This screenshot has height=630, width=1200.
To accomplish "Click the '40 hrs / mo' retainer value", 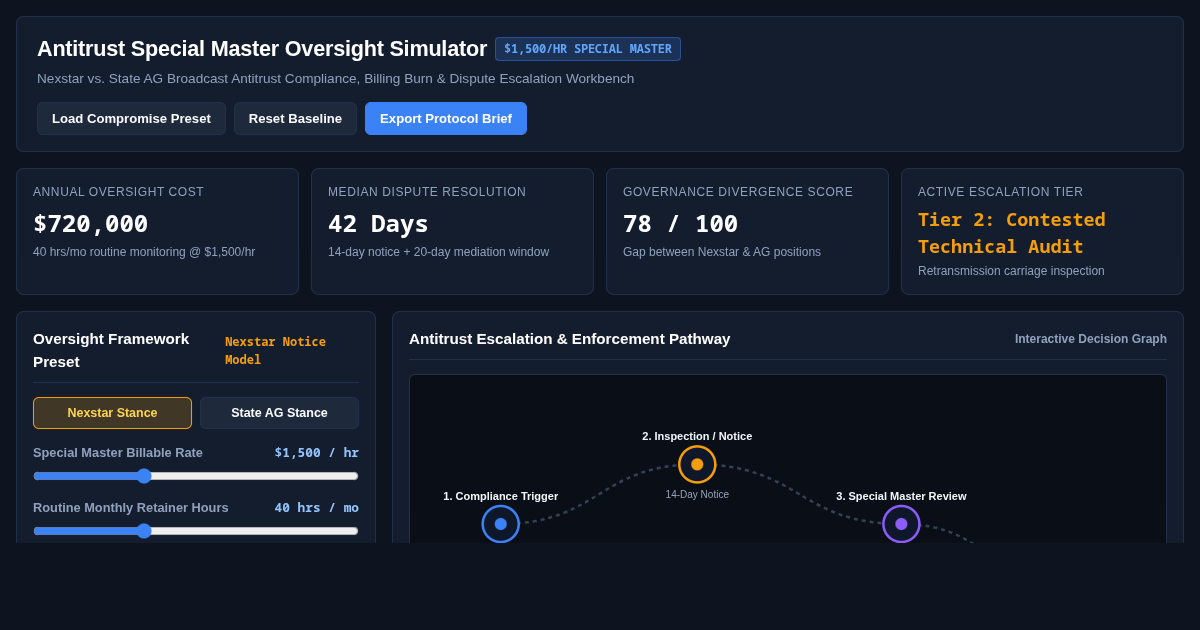I will (x=317, y=507).
